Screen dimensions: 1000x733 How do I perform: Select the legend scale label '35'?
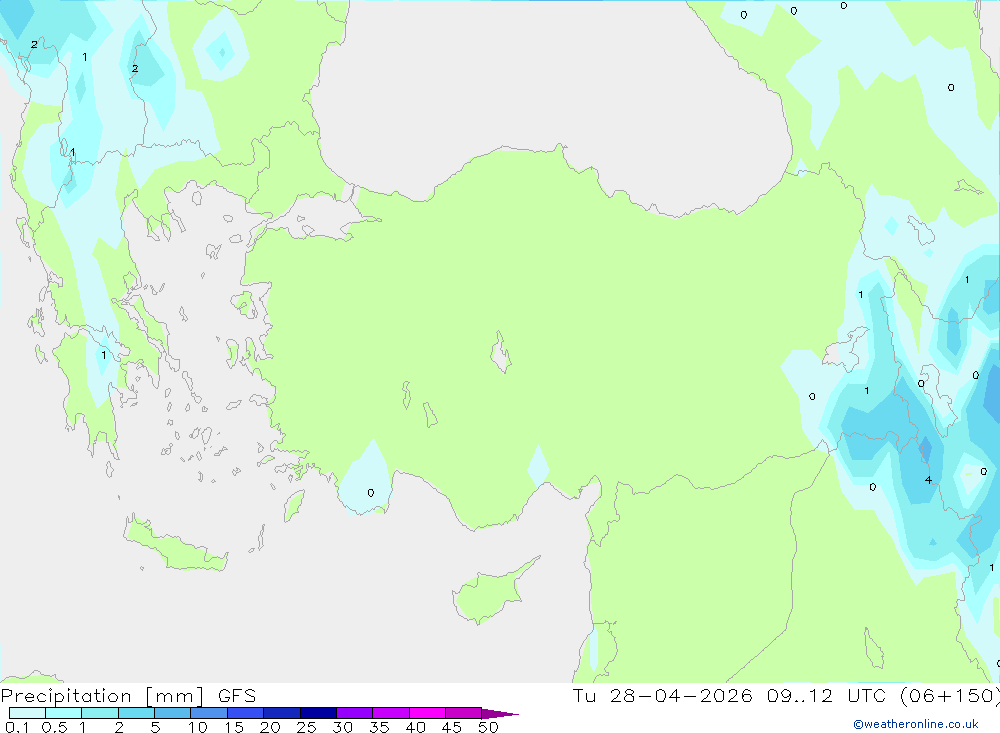(379, 727)
